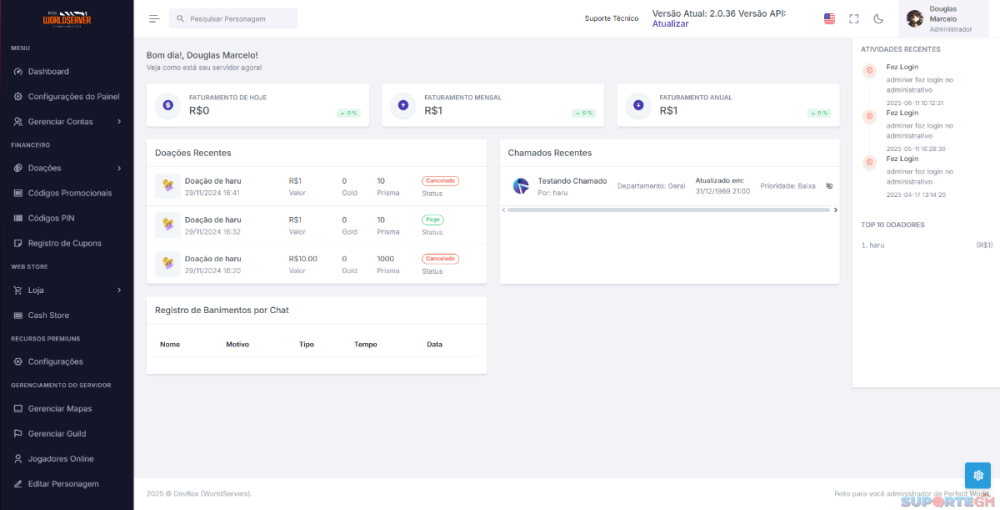Click the Faturamento Mensal icon

(403, 105)
